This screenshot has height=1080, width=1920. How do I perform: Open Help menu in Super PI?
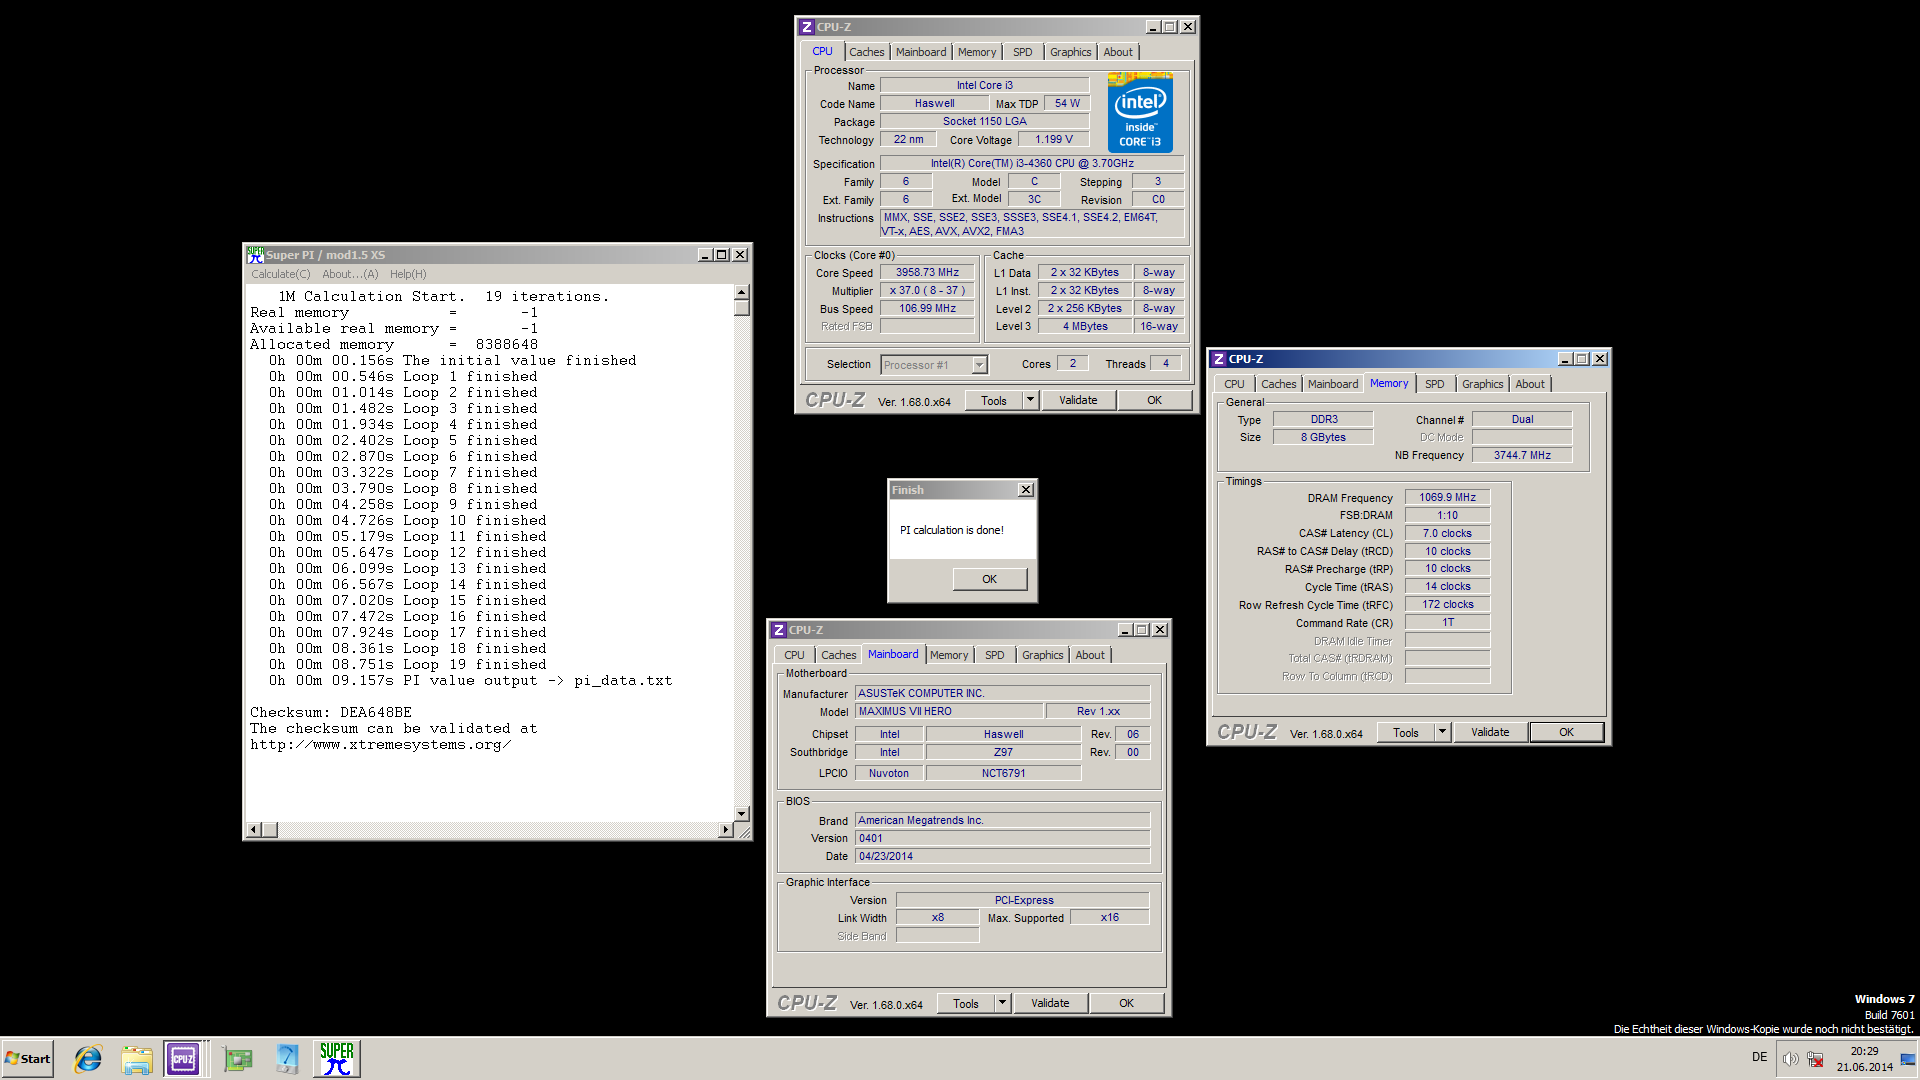tap(408, 274)
